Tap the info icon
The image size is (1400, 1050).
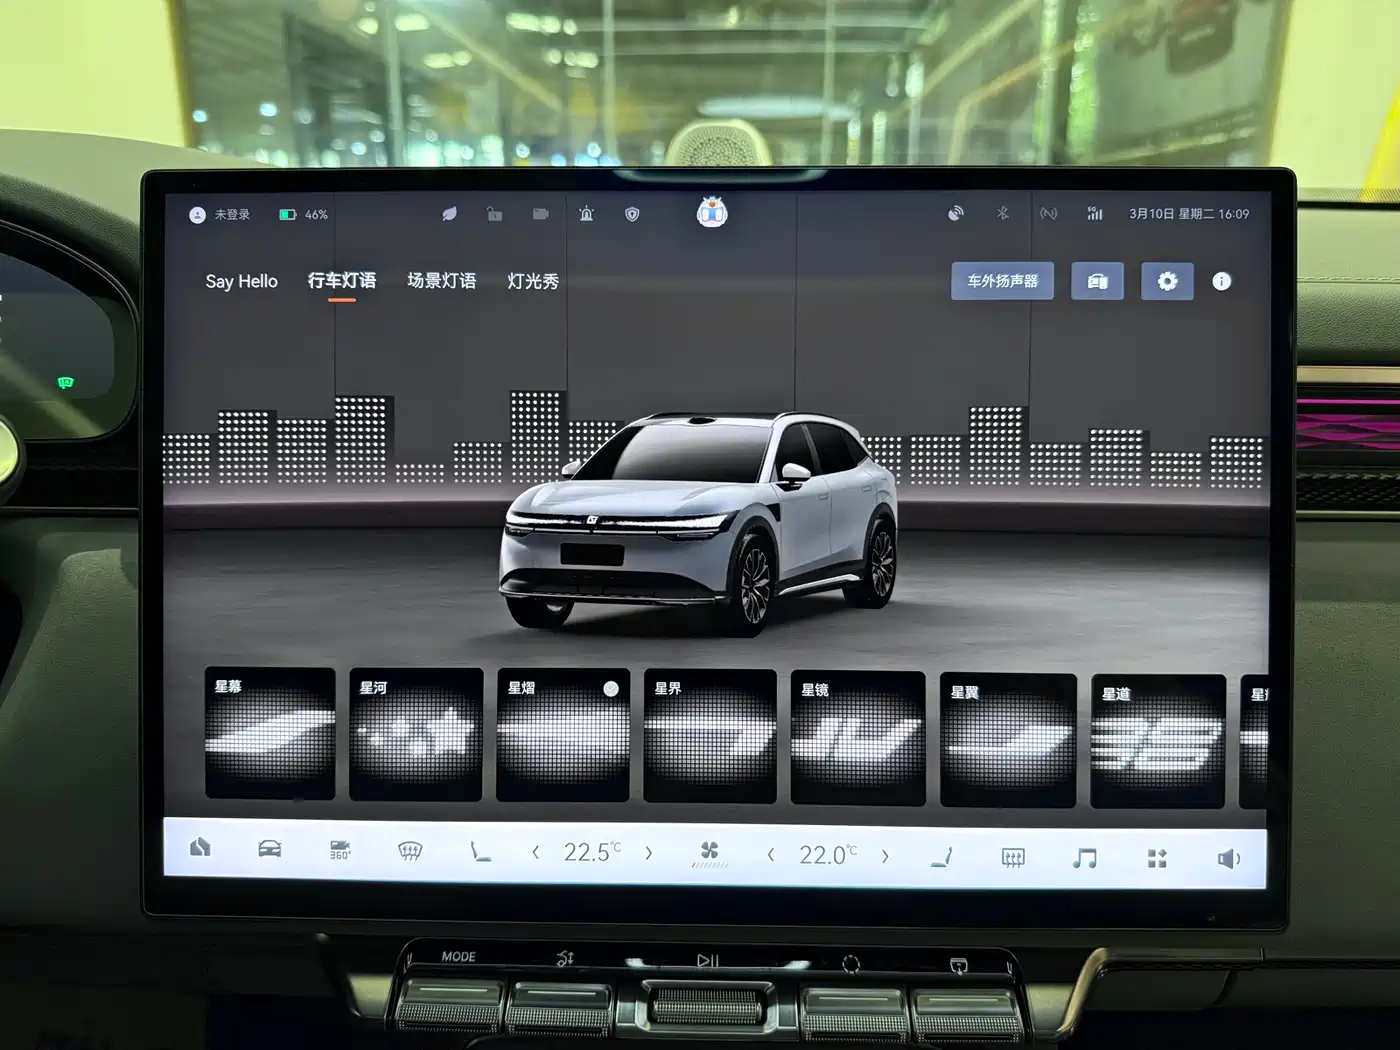[1221, 282]
